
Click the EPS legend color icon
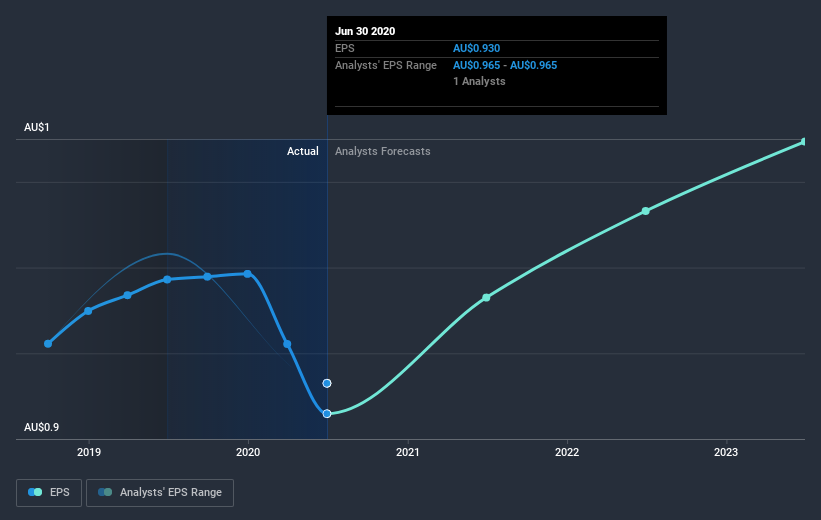click(35, 492)
